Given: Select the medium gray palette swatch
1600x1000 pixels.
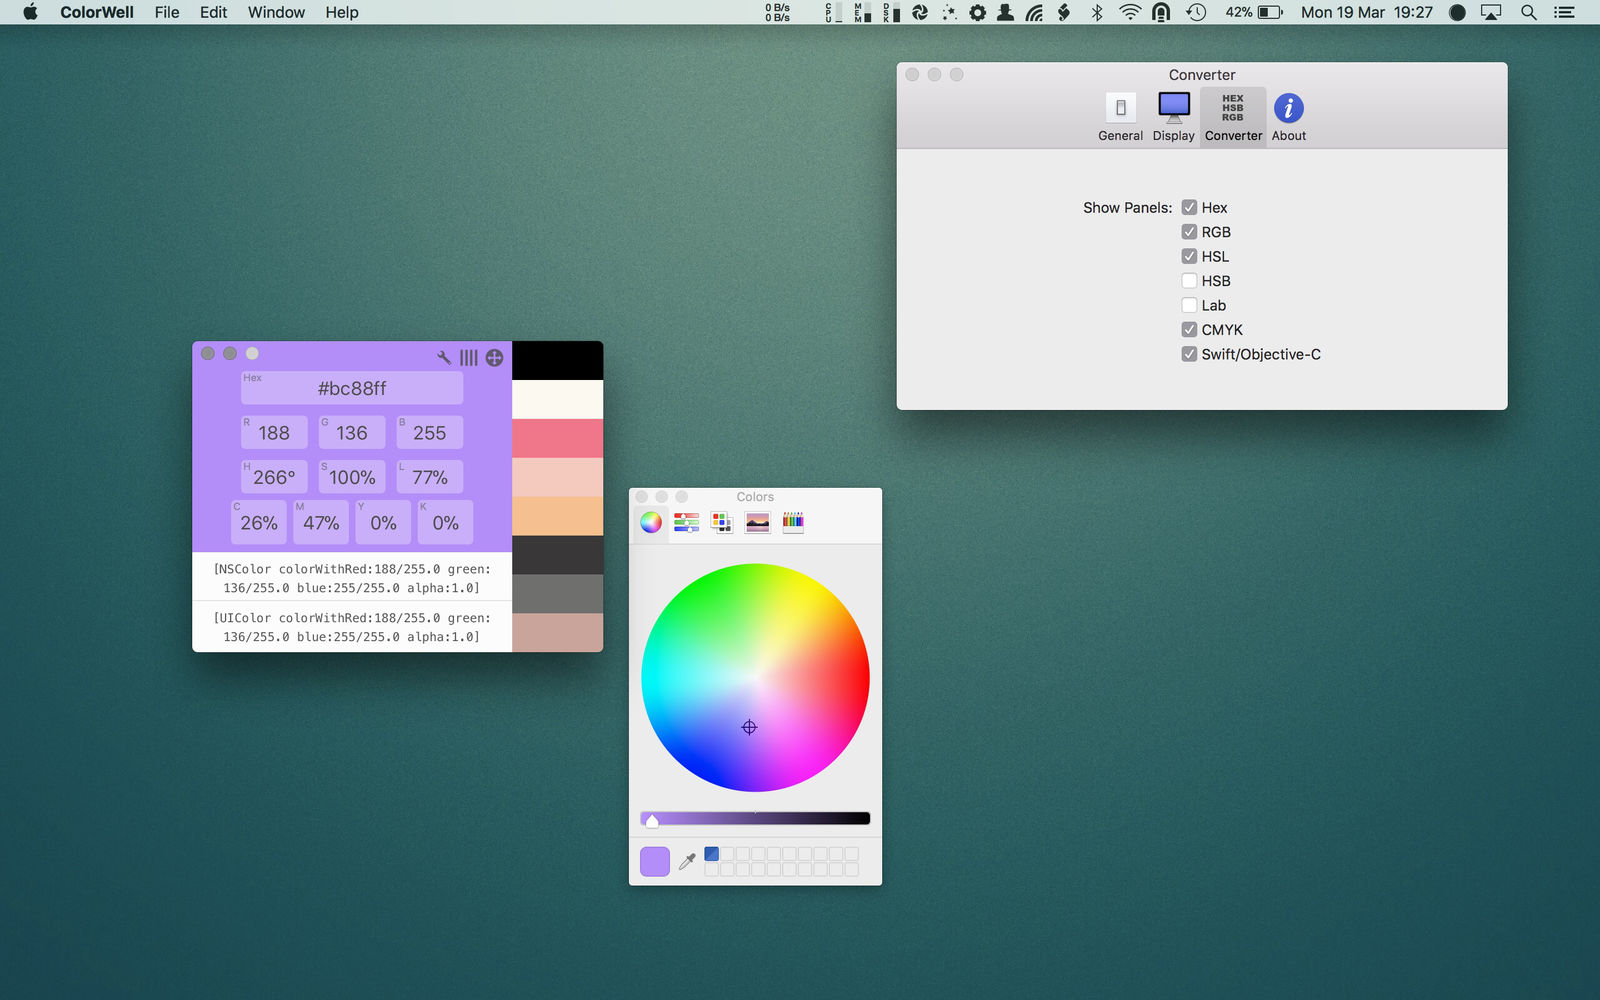Looking at the screenshot, I should [x=557, y=594].
